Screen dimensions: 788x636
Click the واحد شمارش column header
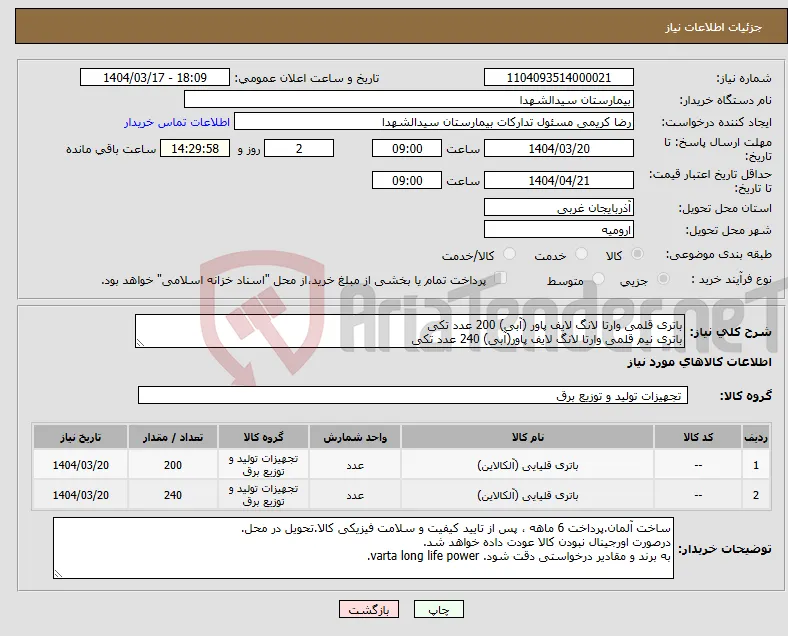tap(355, 437)
